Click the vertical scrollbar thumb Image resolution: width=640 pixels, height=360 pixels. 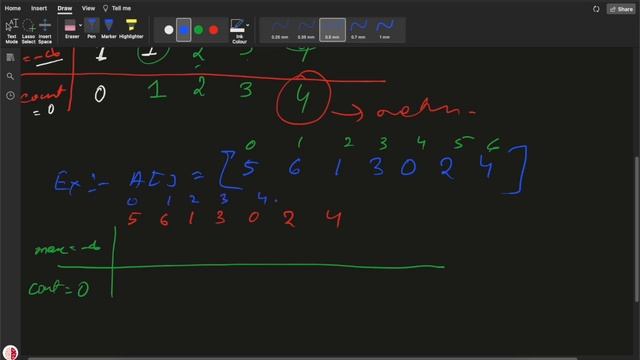[x=636, y=230]
